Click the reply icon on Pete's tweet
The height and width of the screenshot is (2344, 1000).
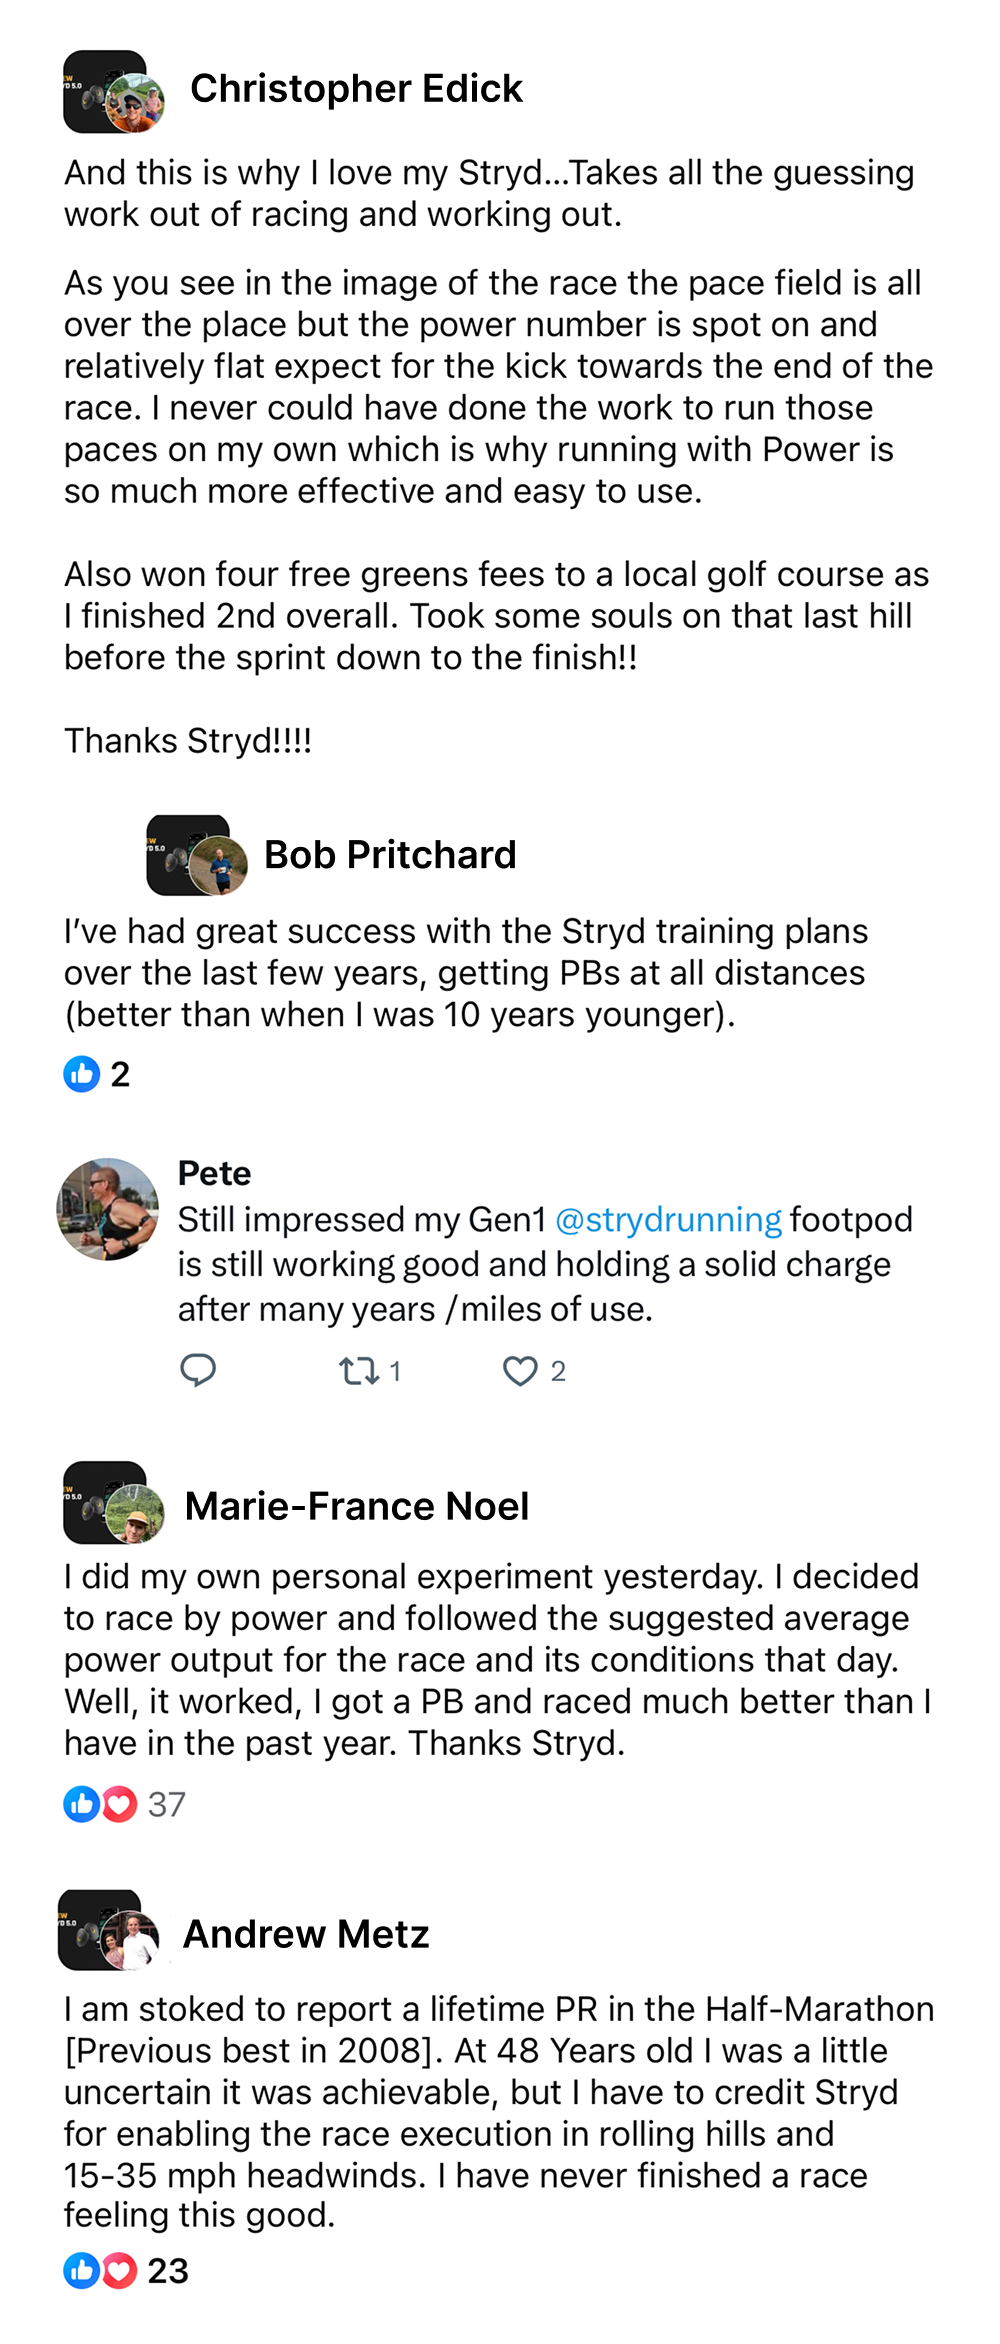(x=198, y=1369)
